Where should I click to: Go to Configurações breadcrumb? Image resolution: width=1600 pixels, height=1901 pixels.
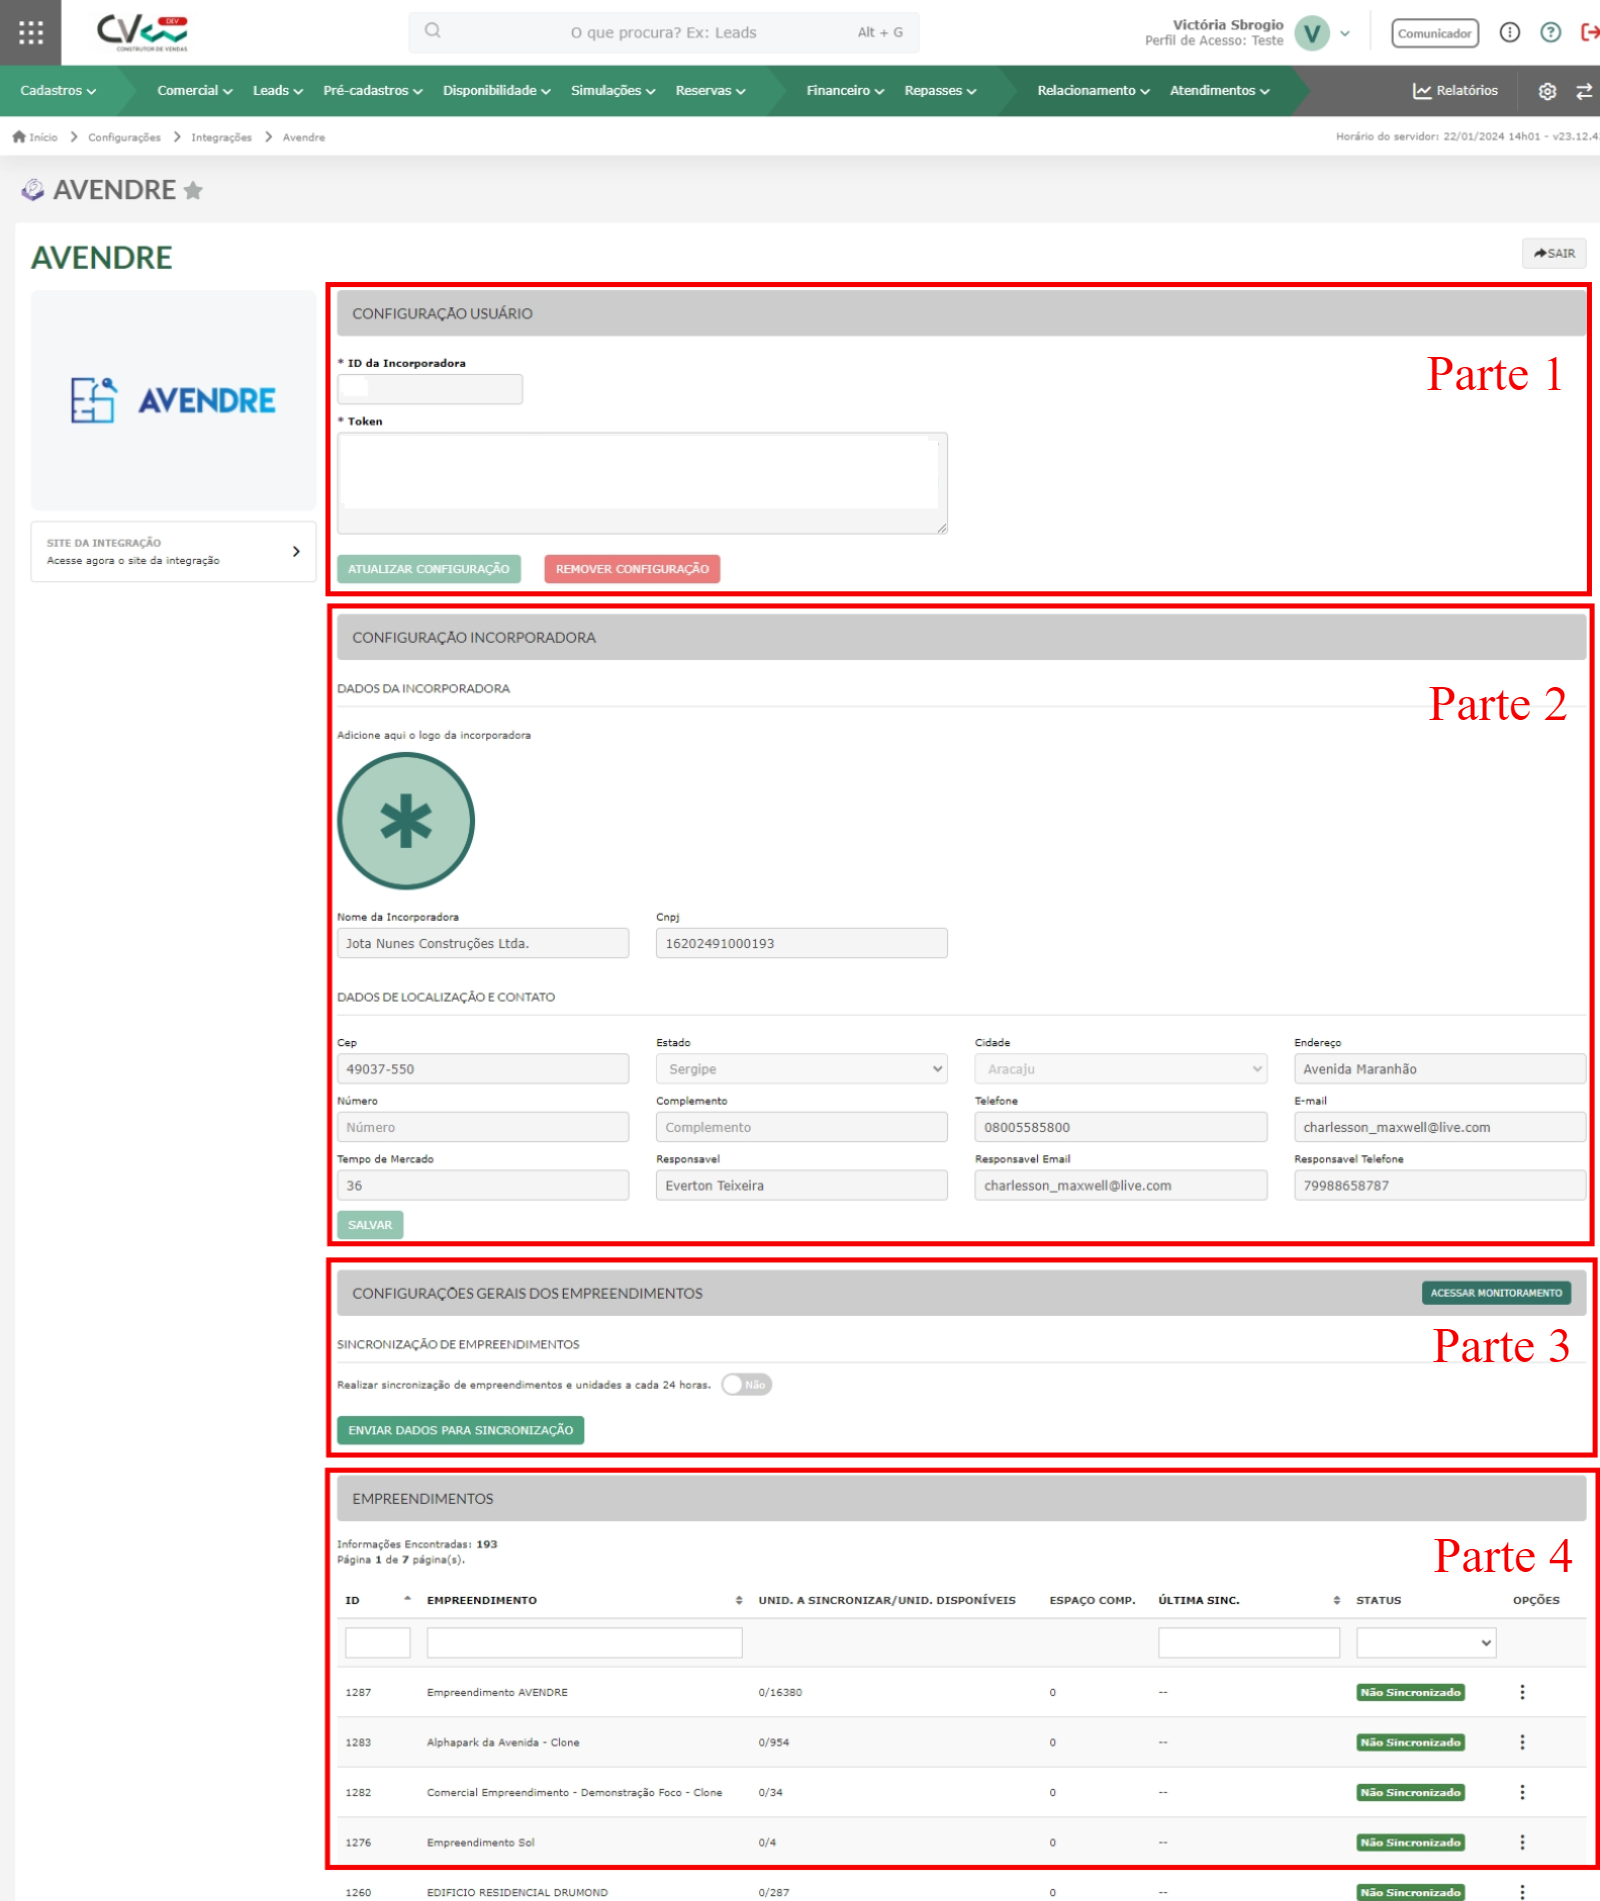click(x=124, y=138)
